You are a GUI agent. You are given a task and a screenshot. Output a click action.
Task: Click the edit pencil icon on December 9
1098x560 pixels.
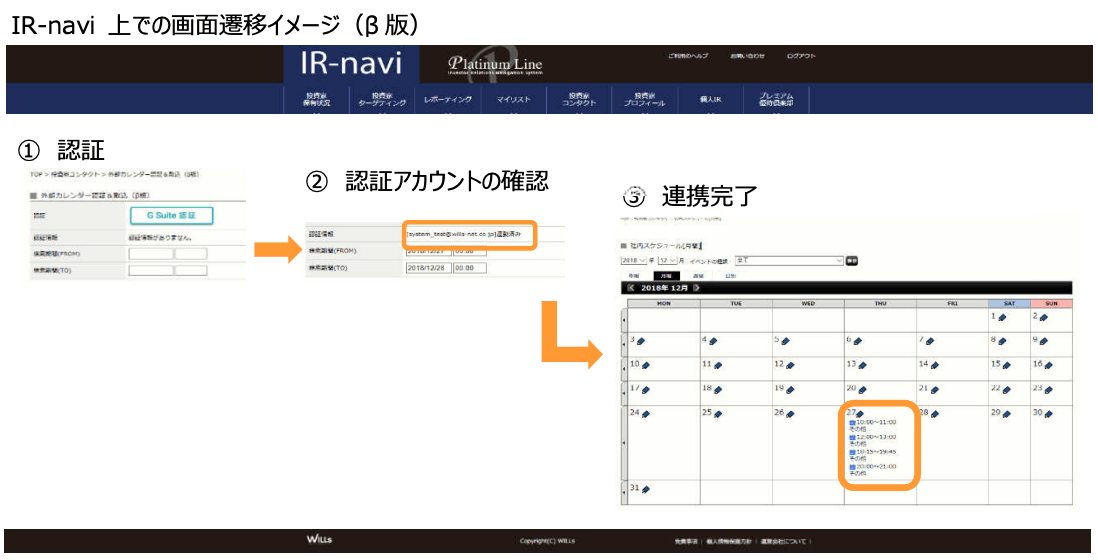click(1045, 342)
